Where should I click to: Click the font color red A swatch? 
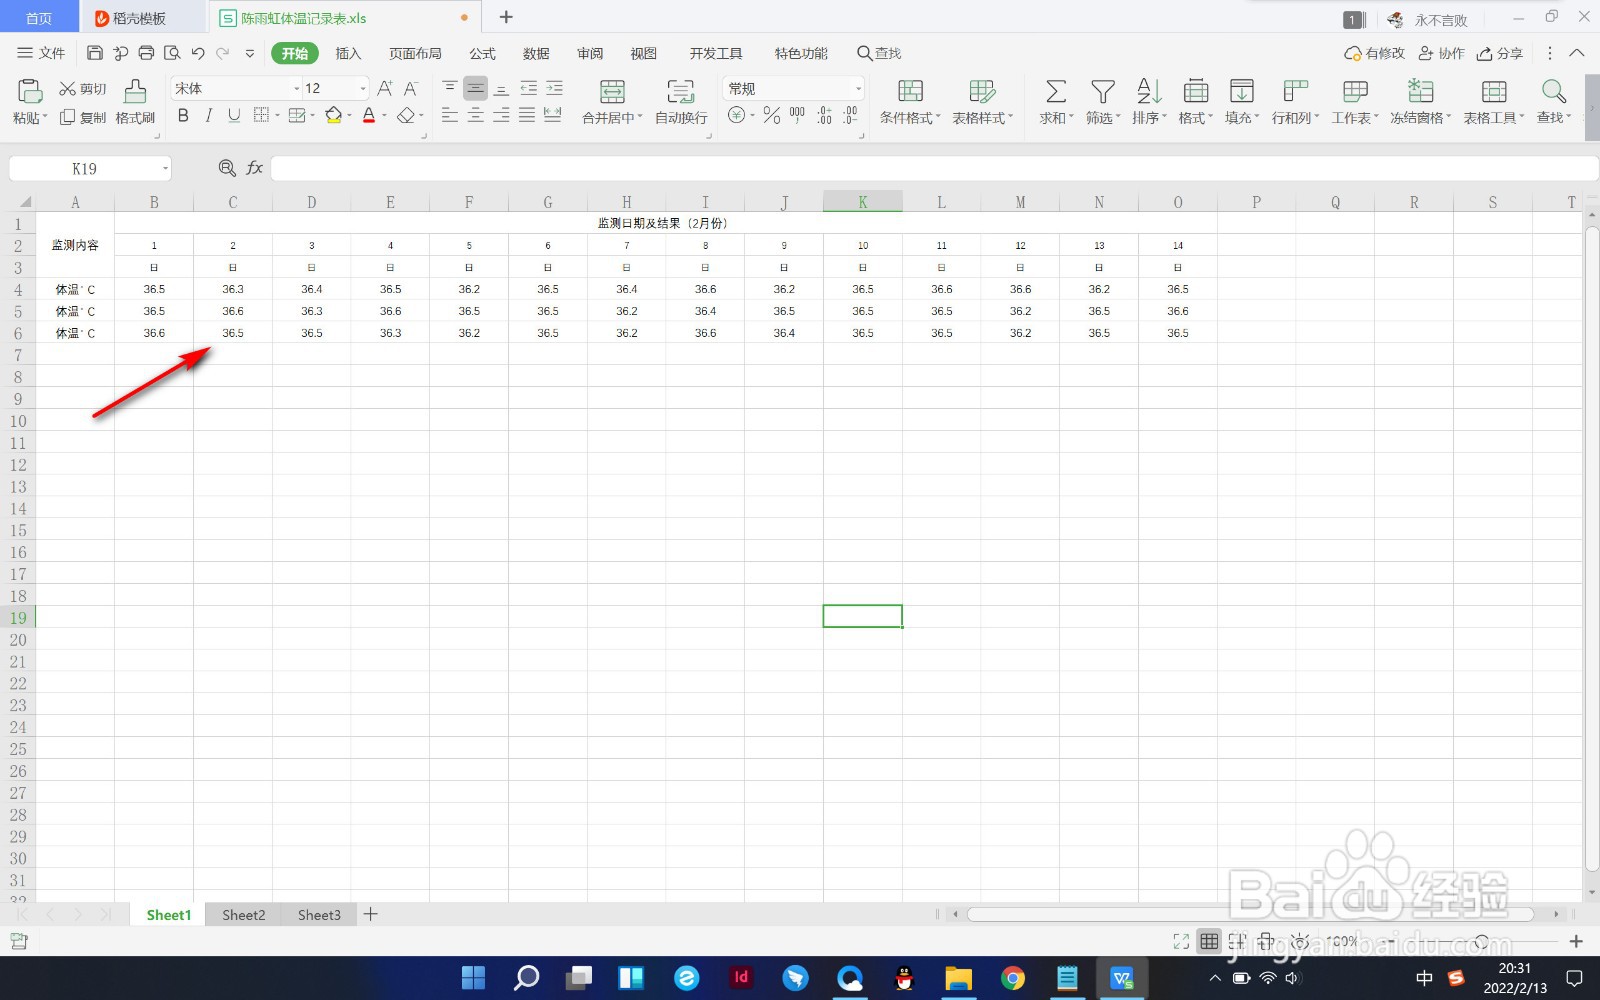coord(369,116)
